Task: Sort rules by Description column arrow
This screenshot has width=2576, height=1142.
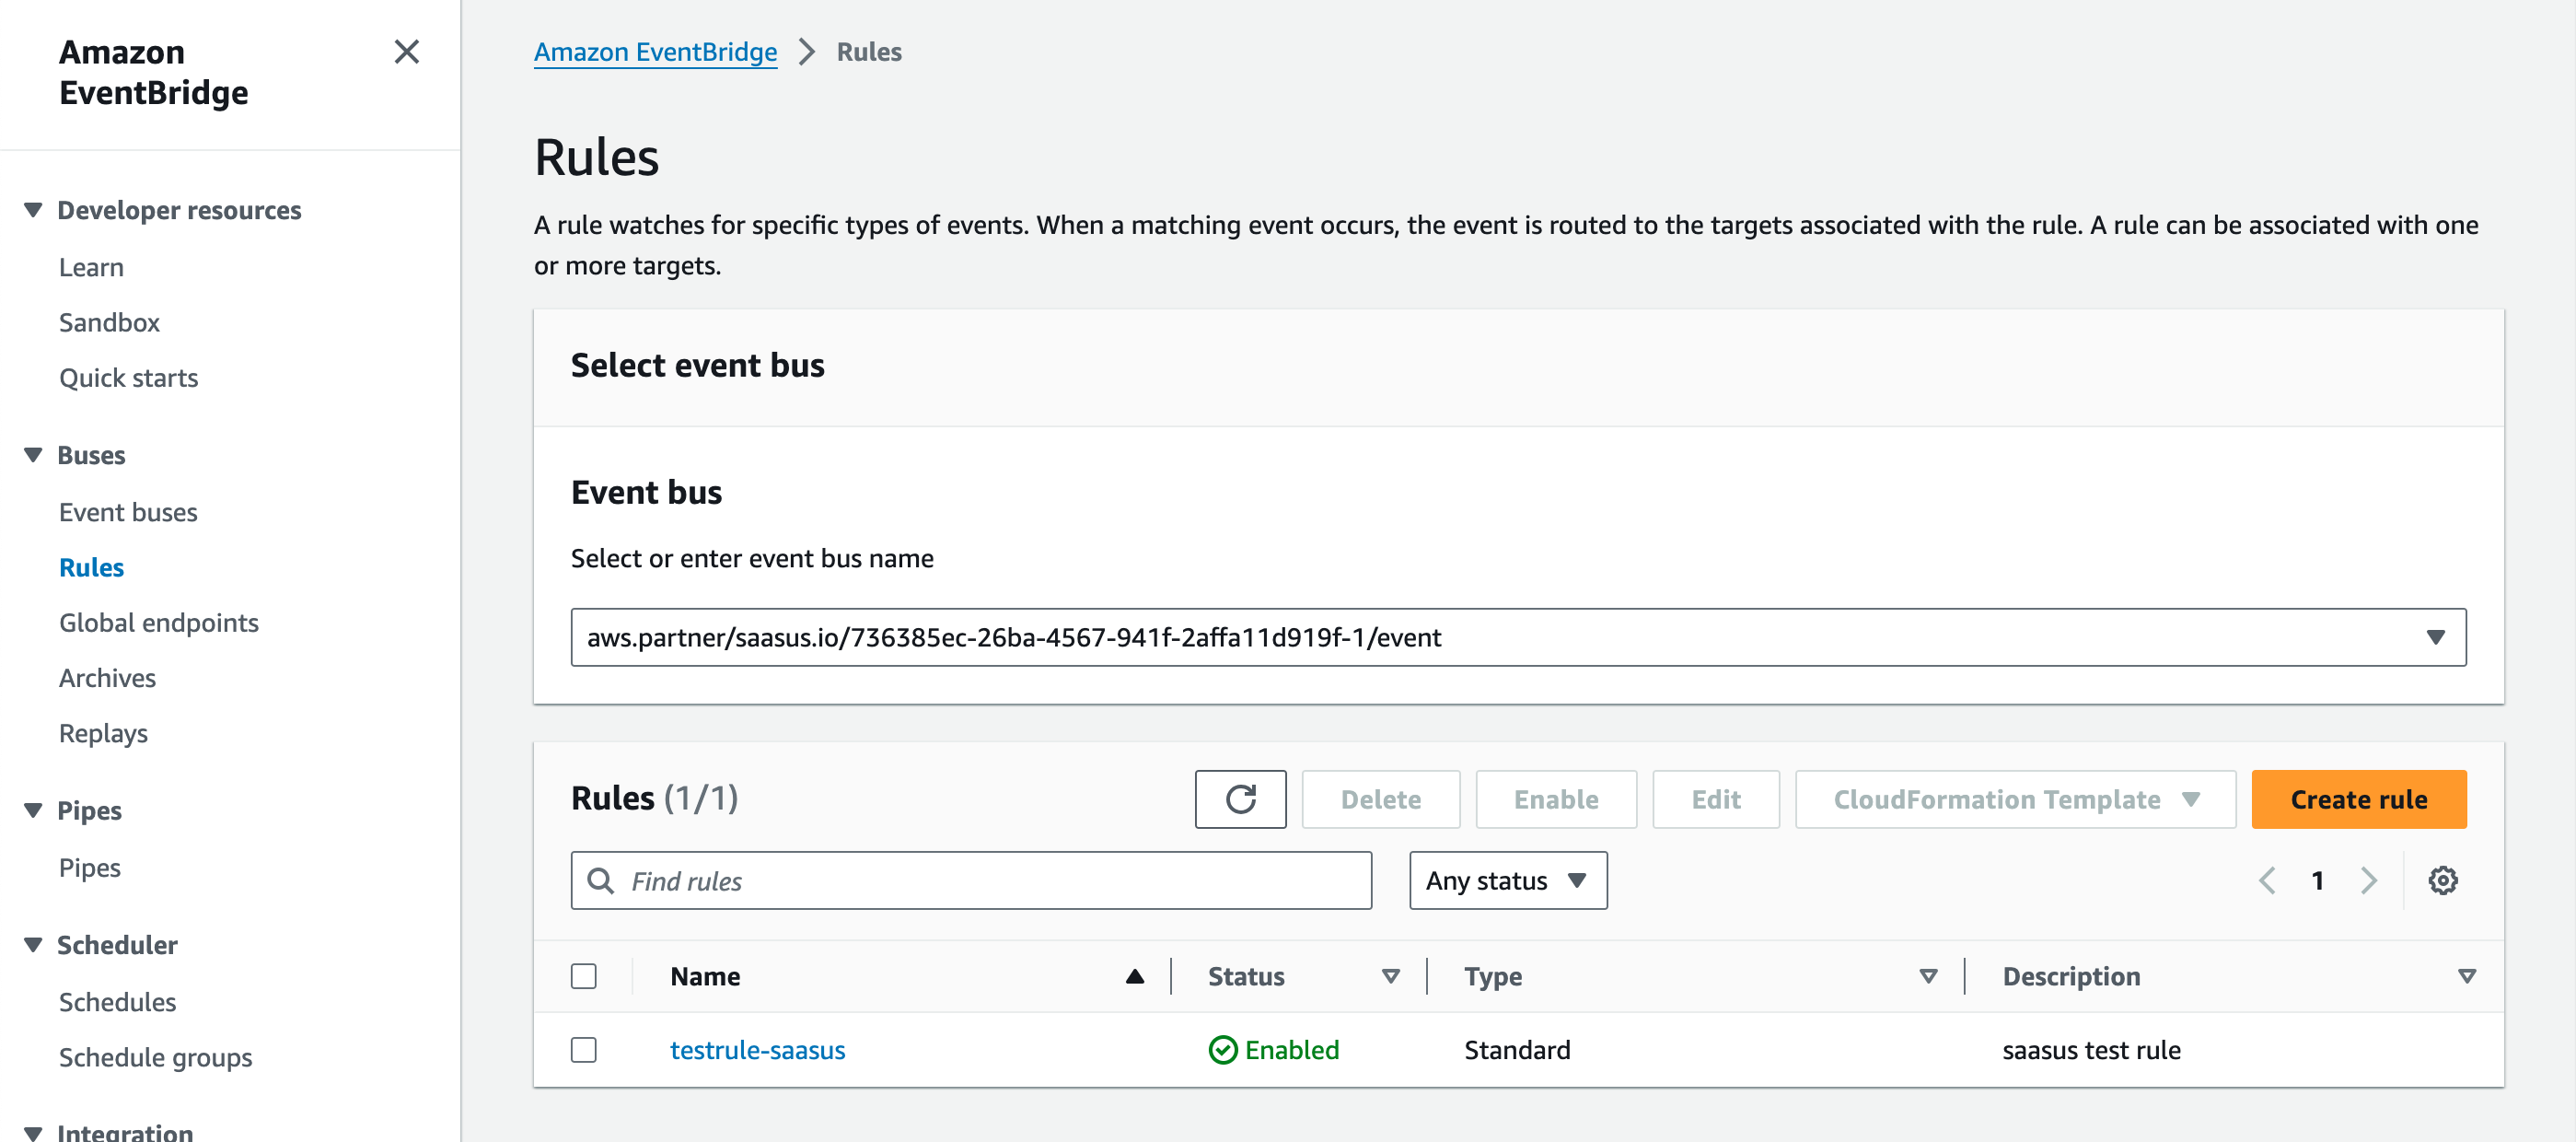Action: pyautogui.click(x=2466, y=976)
